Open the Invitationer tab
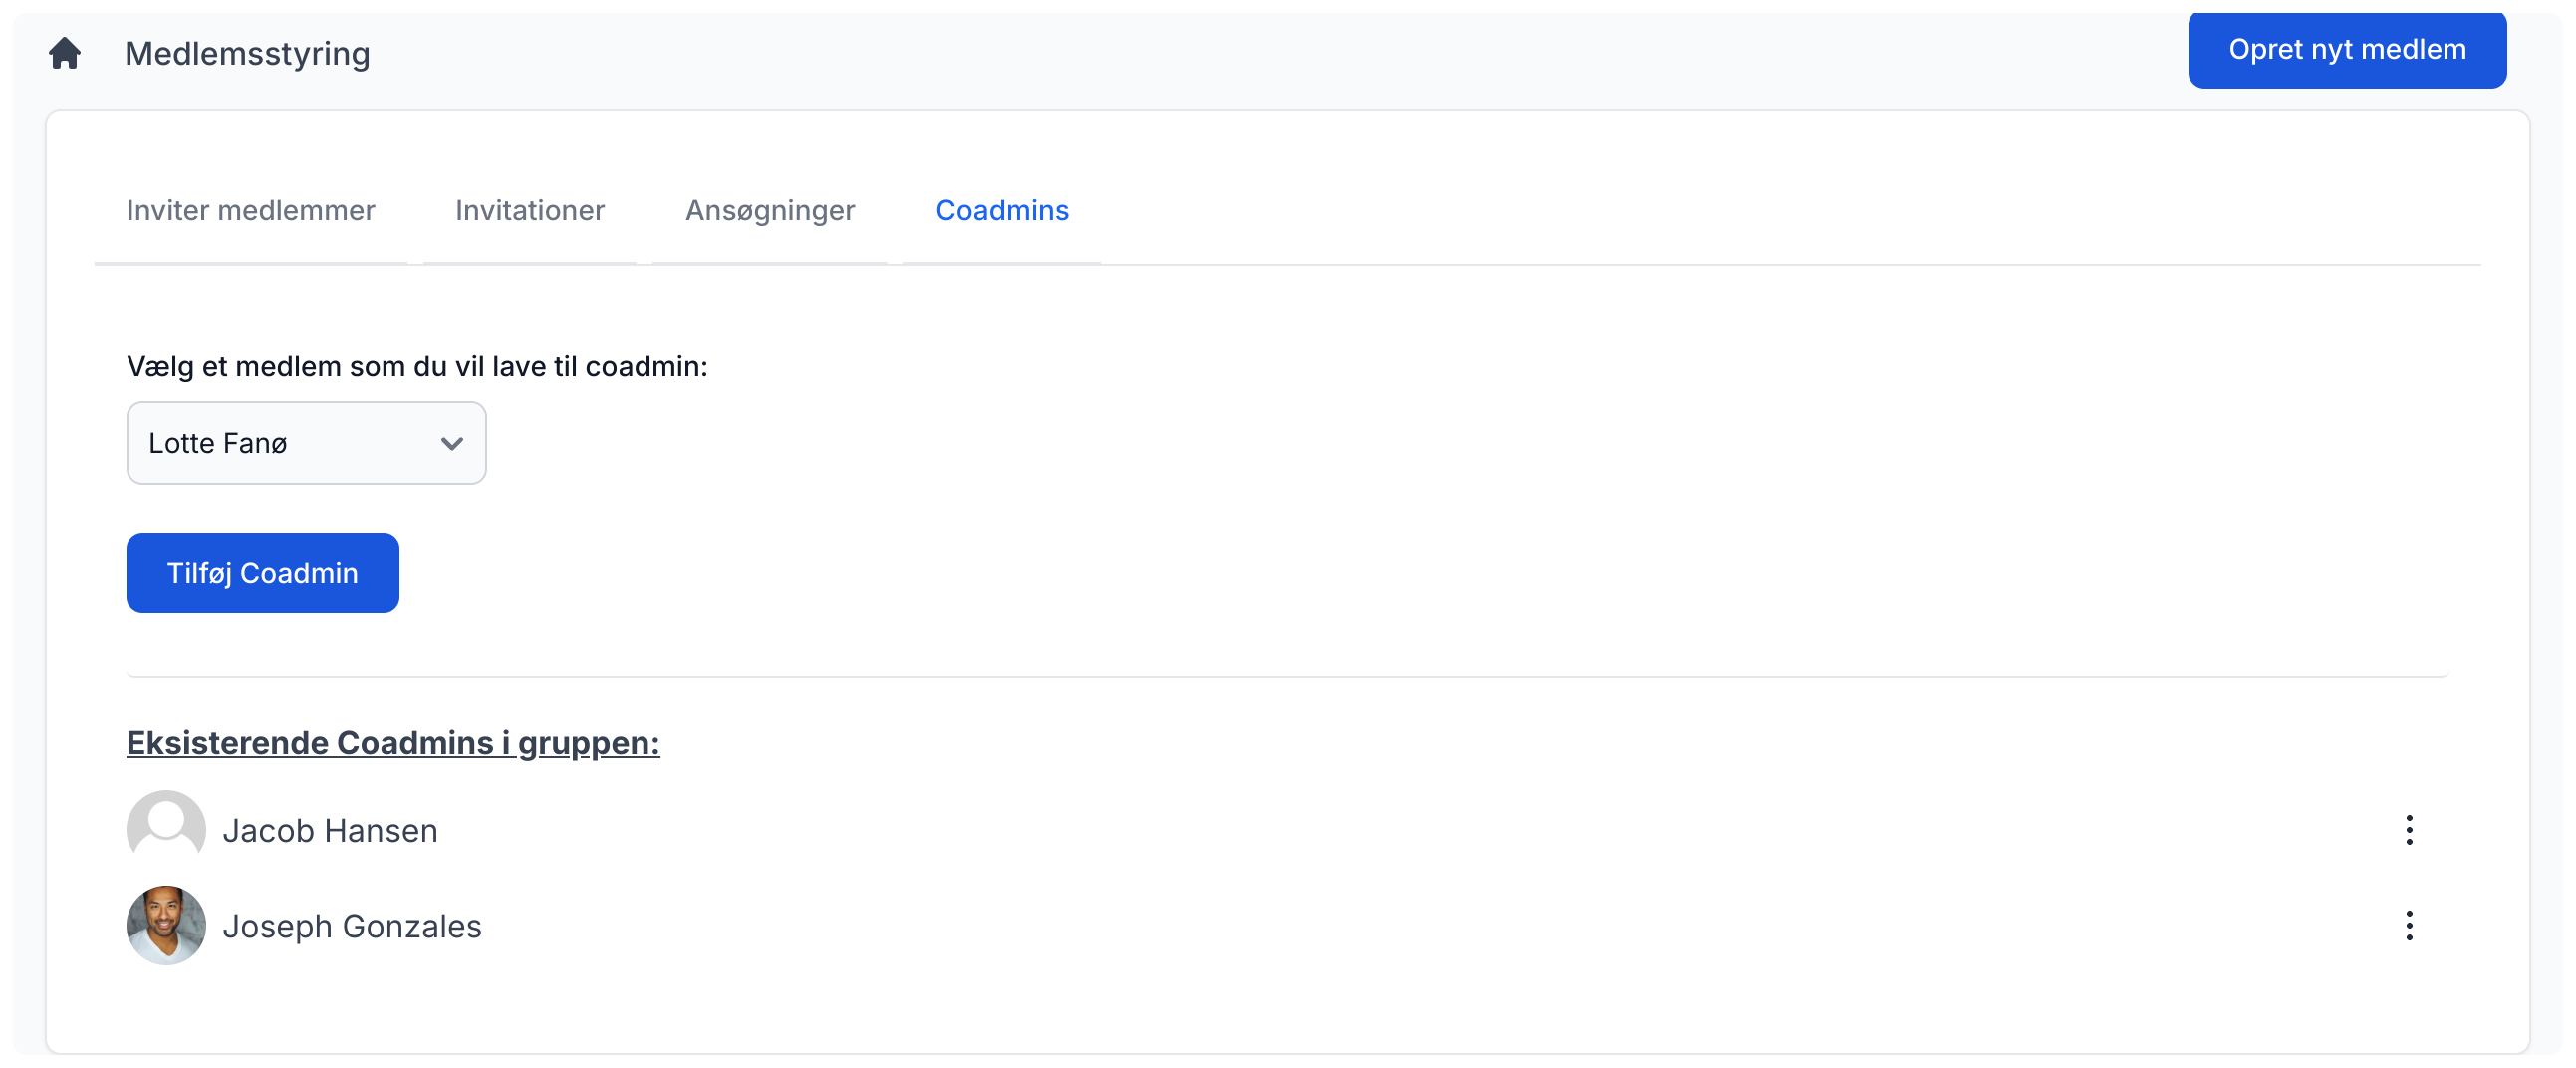Image resolution: width=2576 pixels, height=1068 pixels. (x=529, y=211)
